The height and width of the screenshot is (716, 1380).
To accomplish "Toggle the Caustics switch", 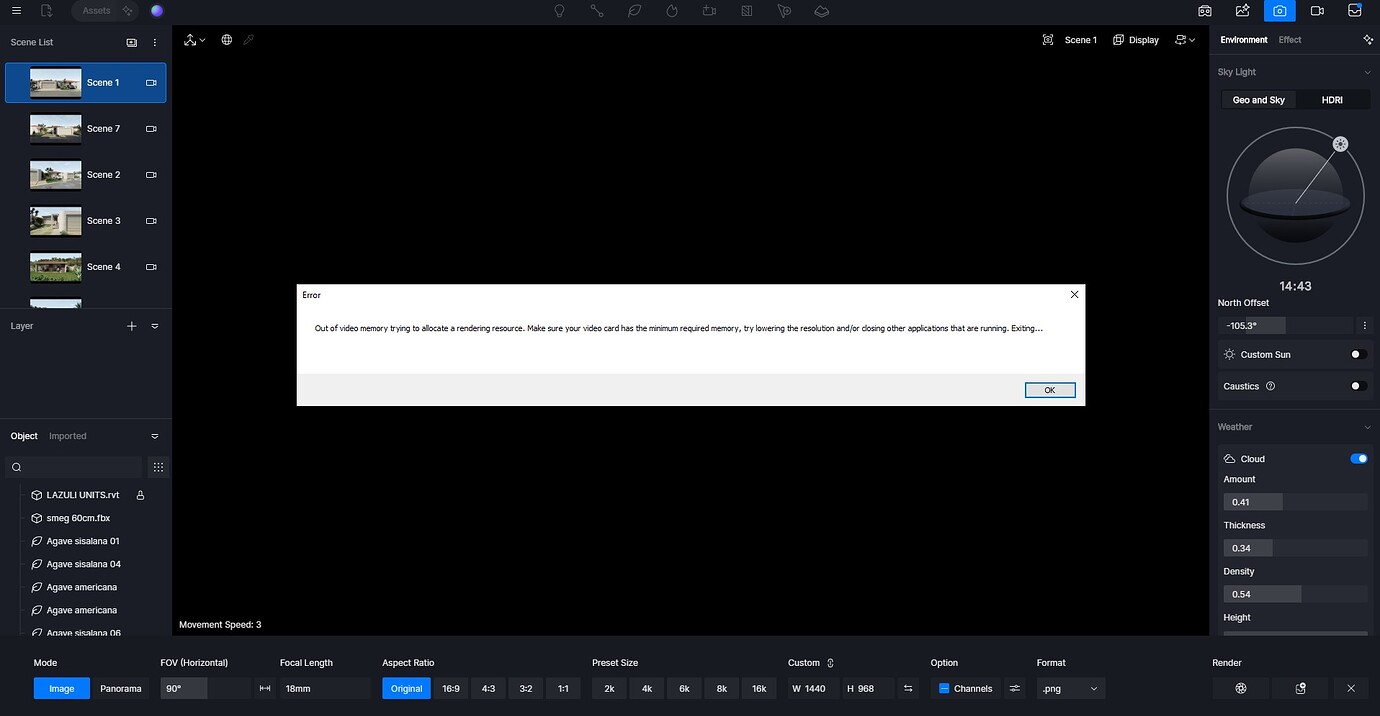I will click(x=1359, y=386).
